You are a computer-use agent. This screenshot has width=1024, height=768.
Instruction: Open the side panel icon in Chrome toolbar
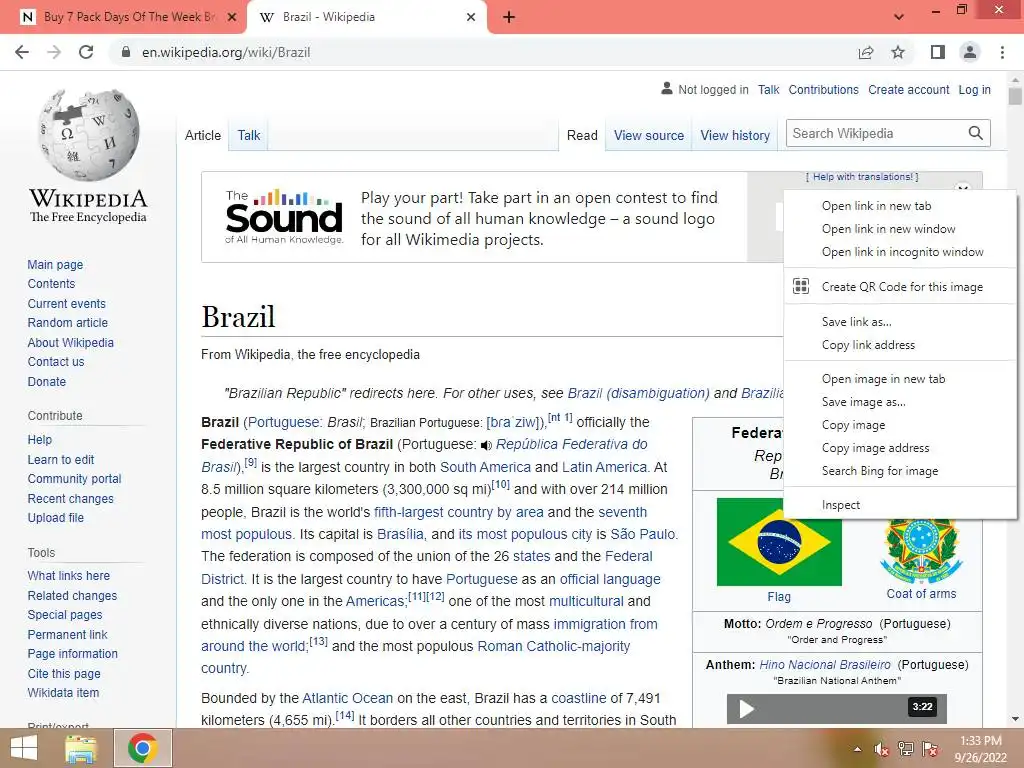pyautogui.click(x=938, y=52)
